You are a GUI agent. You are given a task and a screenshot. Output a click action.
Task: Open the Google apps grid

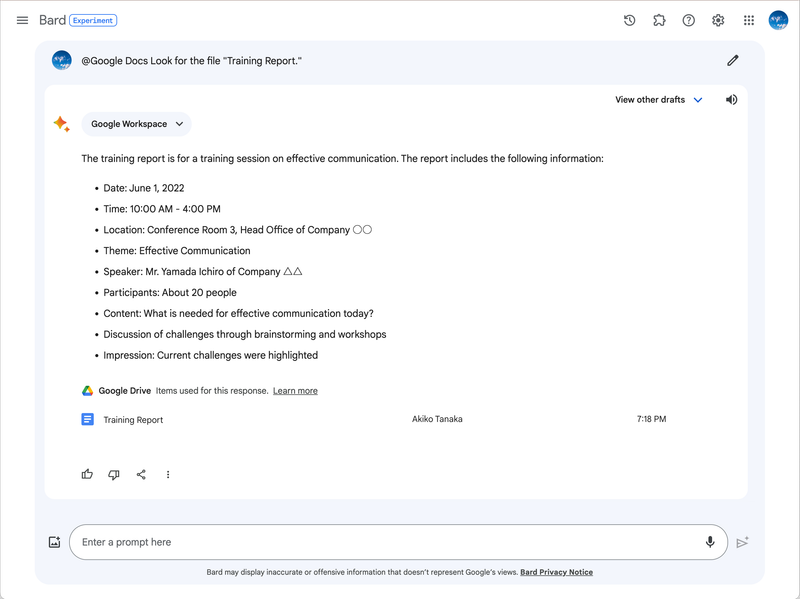point(748,20)
